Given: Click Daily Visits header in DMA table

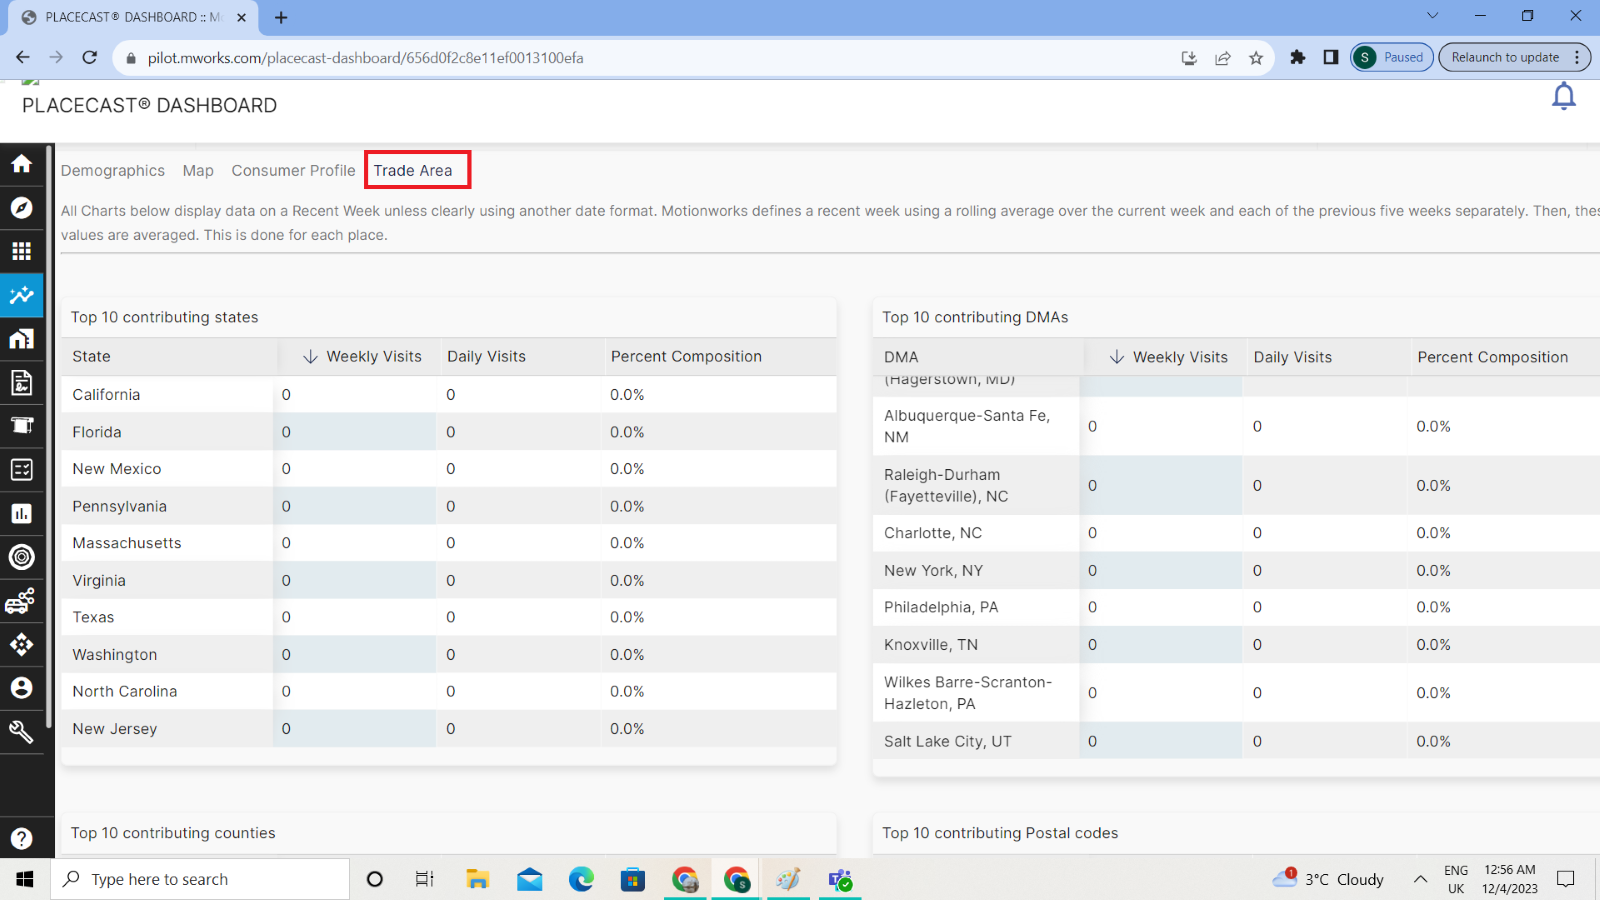Looking at the screenshot, I should pos(1293,357).
